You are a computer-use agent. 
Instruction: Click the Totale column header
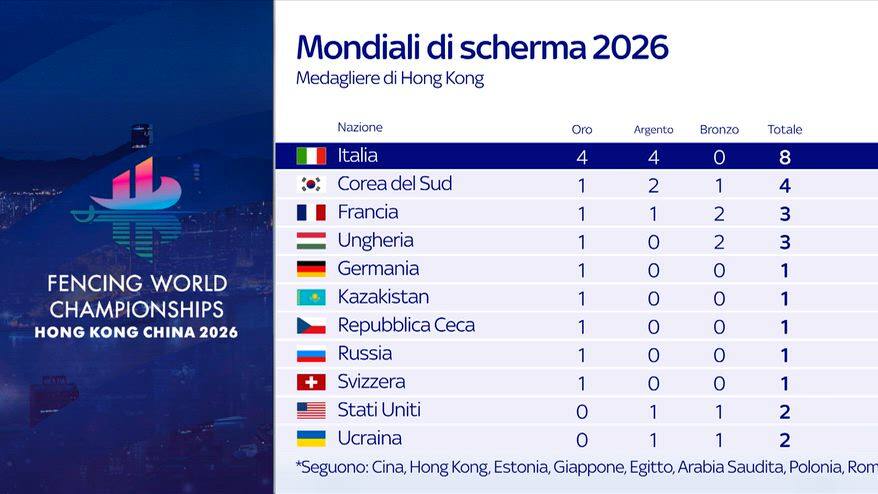click(x=784, y=129)
